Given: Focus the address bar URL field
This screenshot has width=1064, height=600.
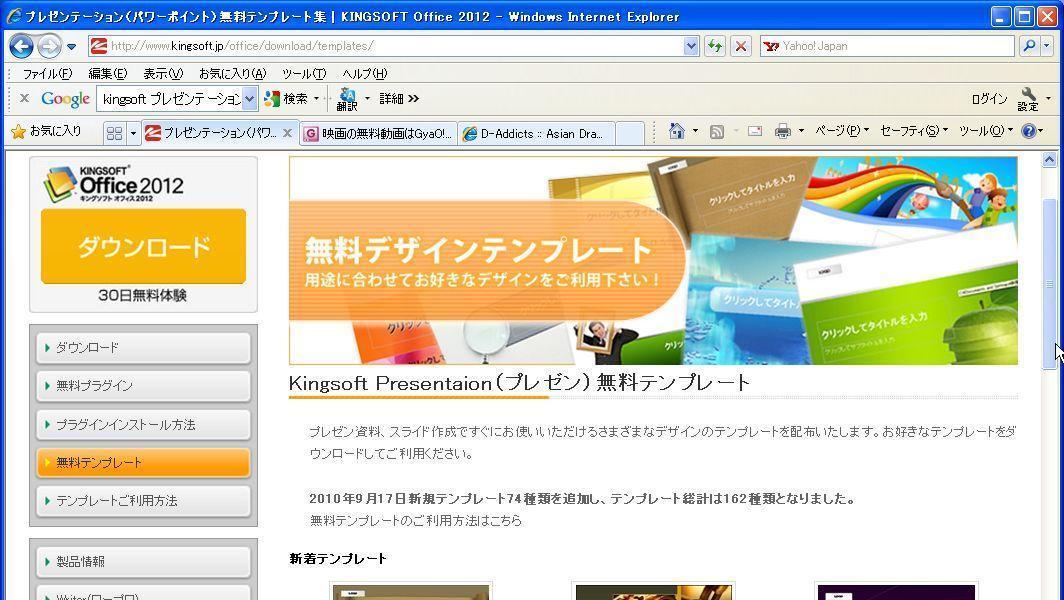Looking at the screenshot, I should coord(396,46).
